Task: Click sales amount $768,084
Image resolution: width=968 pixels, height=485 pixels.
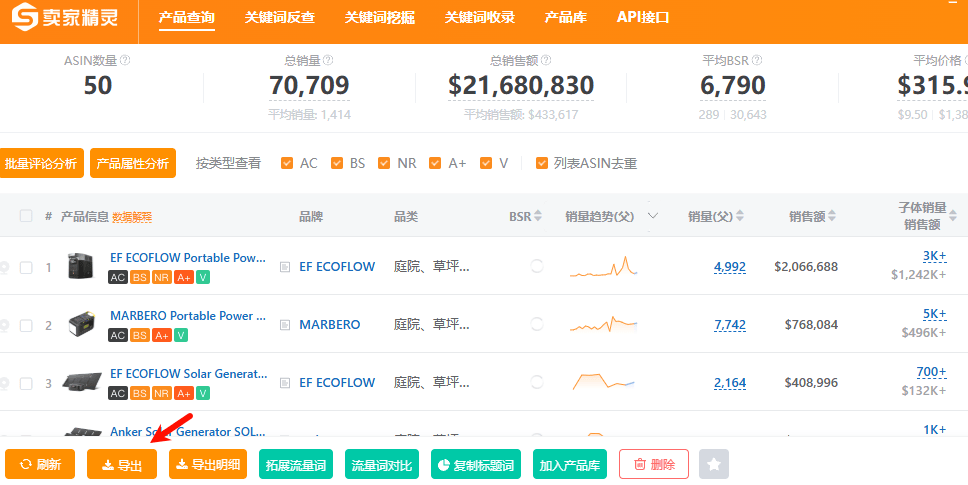Action: coord(811,325)
